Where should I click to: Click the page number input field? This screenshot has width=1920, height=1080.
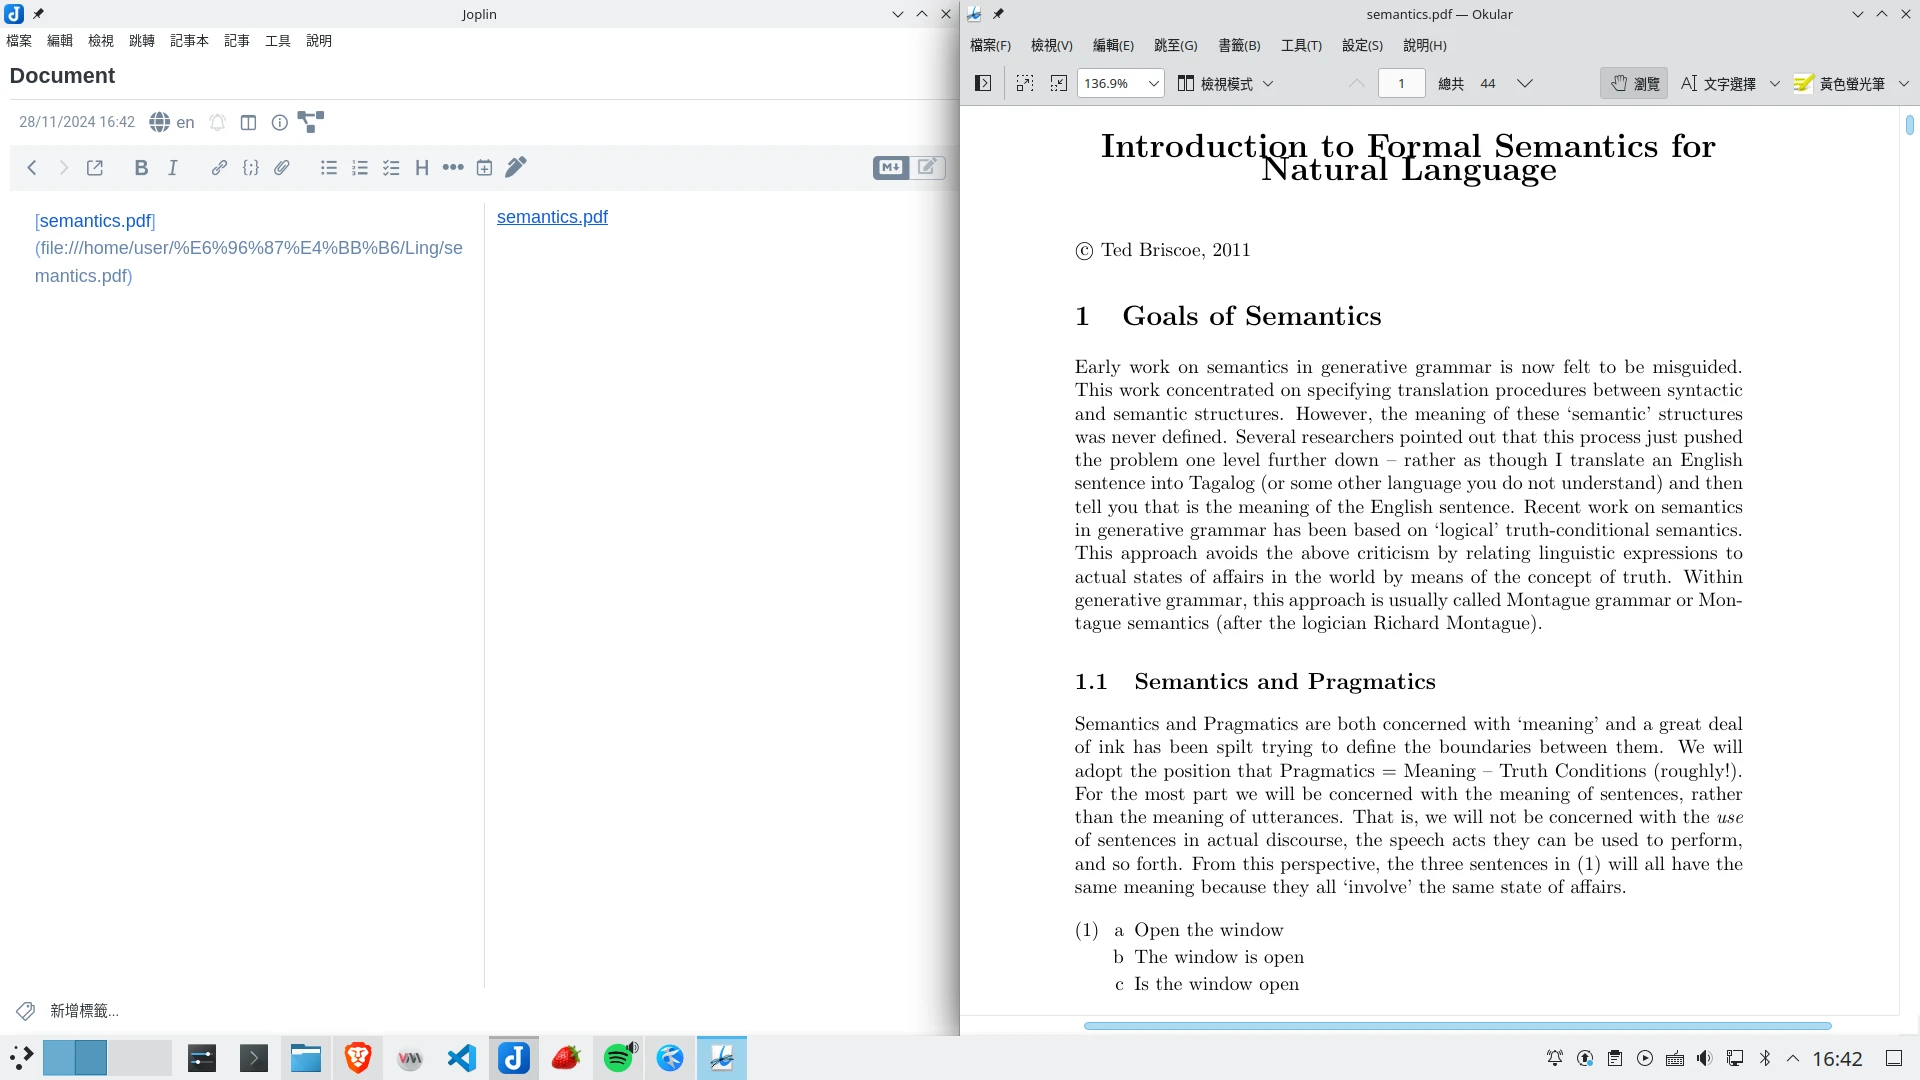tap(1401, 84)
